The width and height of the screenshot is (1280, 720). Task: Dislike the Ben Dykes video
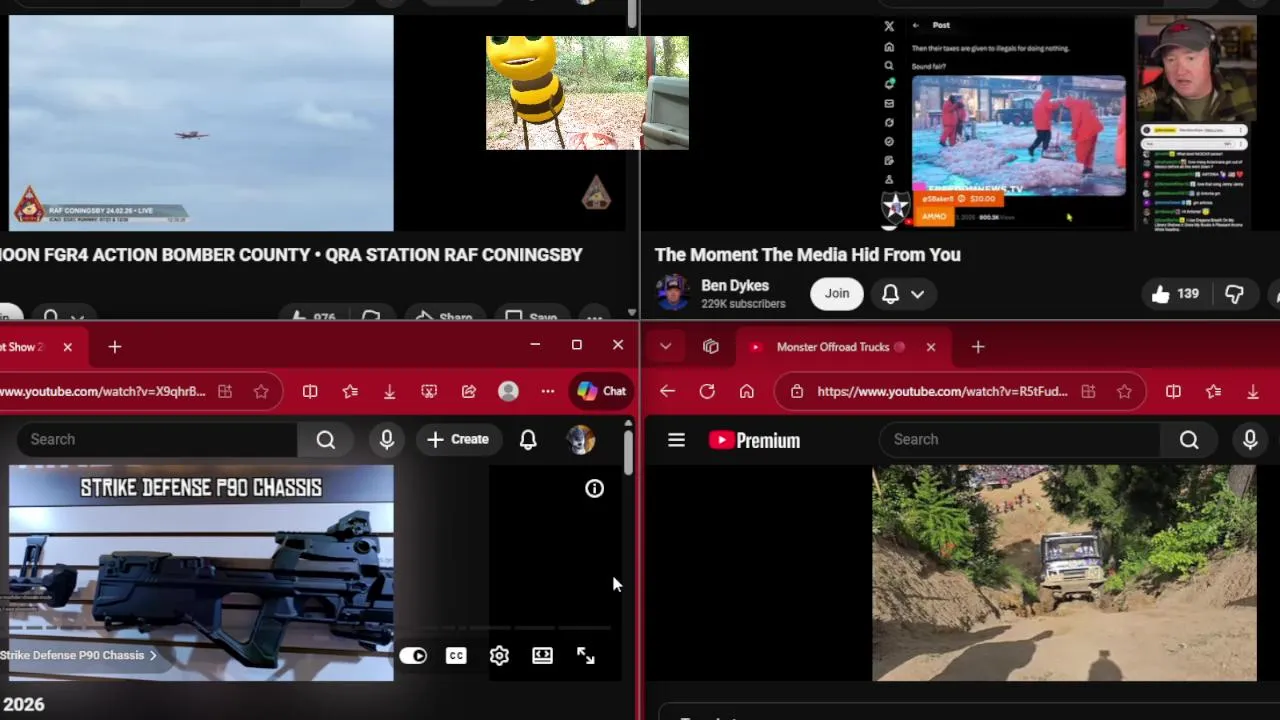[1234, 294]
